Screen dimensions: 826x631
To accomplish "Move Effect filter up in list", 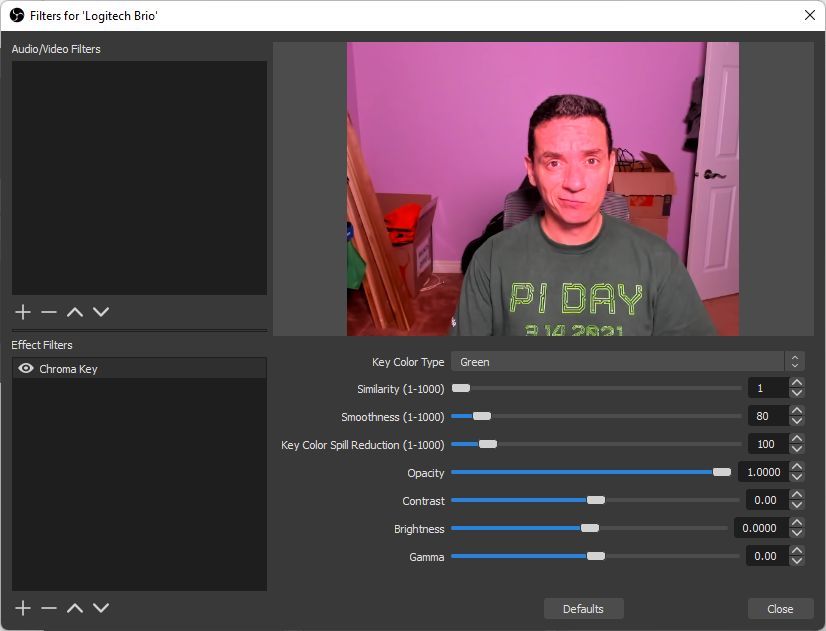I will 75,608.
